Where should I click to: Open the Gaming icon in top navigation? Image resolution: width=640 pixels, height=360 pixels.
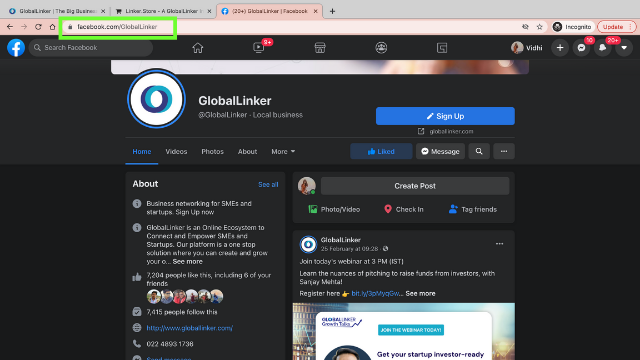442,48
